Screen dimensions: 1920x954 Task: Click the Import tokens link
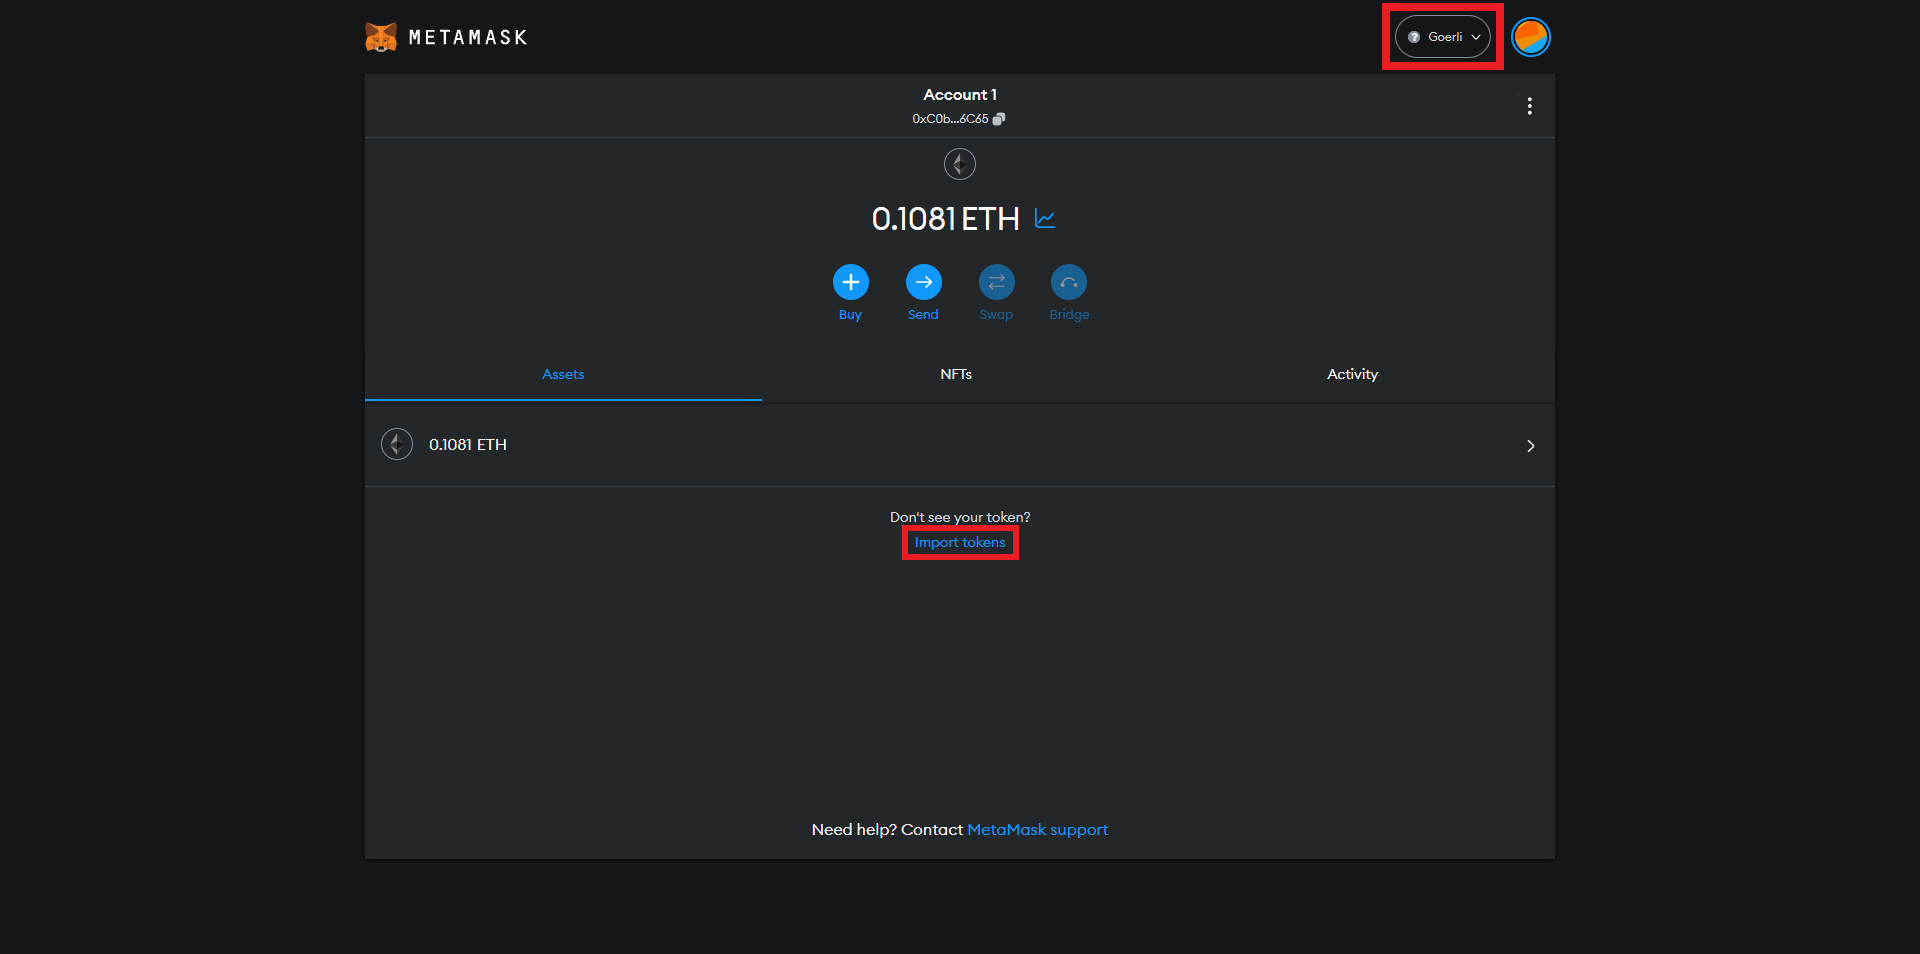coord(960,543)
